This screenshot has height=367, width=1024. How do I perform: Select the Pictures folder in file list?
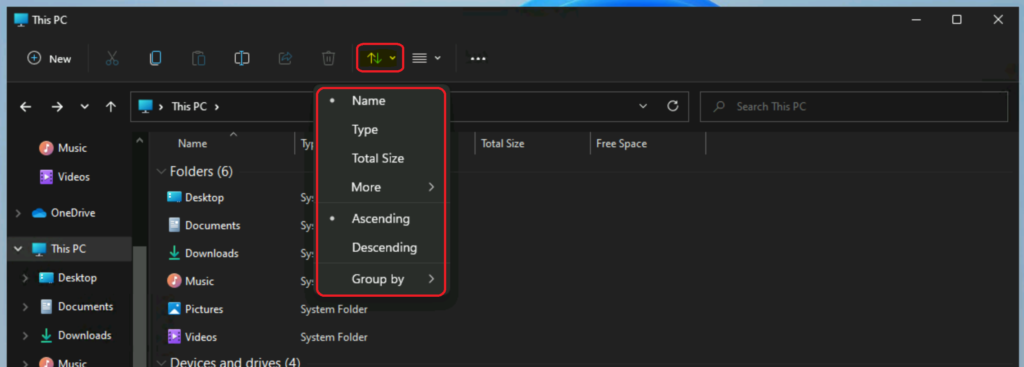click(195, 310)
